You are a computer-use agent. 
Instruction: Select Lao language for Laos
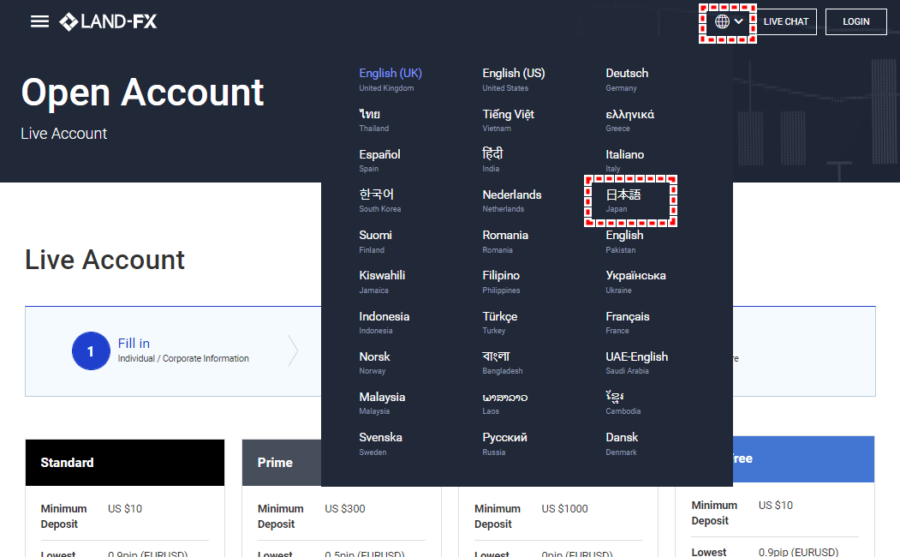coord(505,403)
